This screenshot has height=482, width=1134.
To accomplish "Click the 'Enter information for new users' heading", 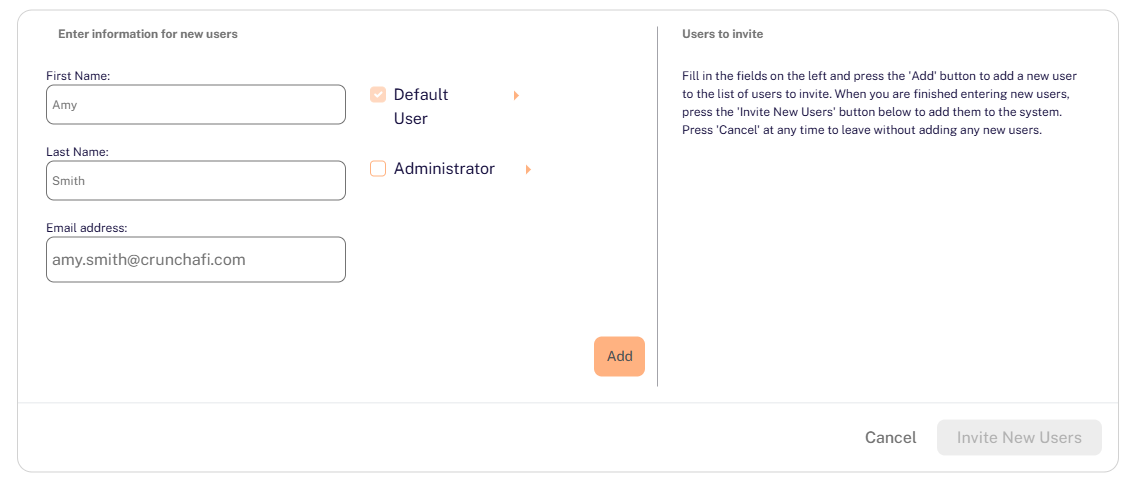I will click(x=148, y=34).
